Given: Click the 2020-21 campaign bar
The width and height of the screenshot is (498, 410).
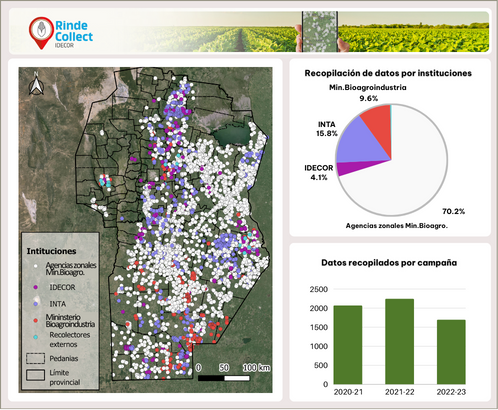Looking at the screenshot, I should point(348,345).
